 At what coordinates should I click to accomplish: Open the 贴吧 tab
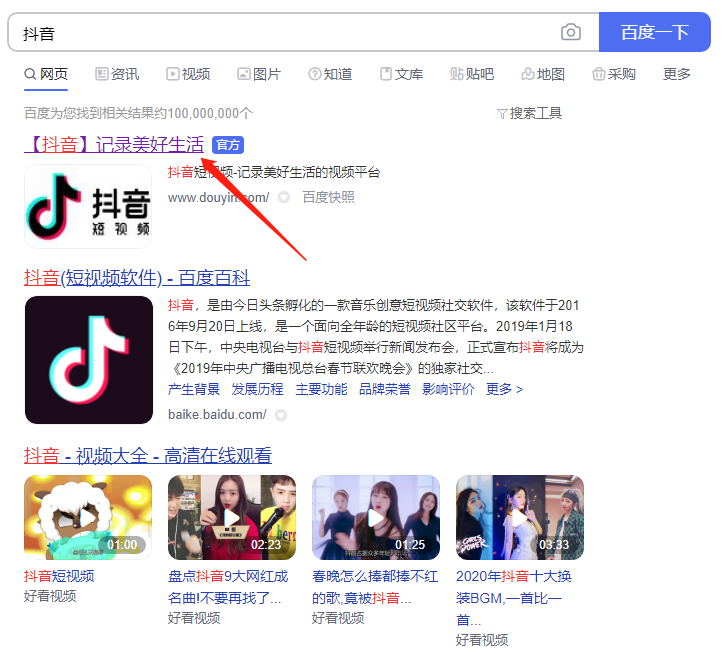[472, 74]
